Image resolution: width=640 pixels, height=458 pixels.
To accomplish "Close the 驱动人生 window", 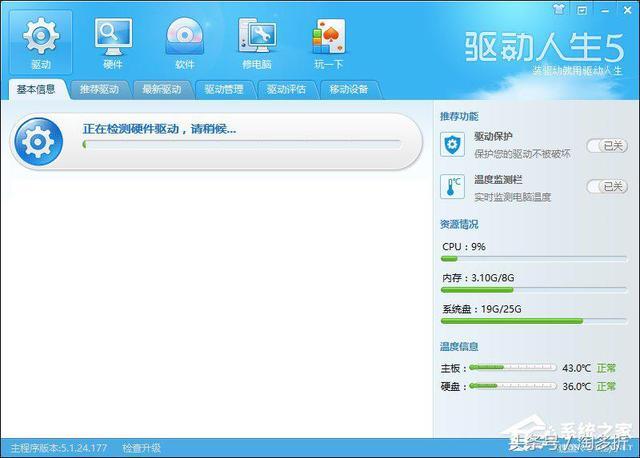I will [x=628, y=10].
